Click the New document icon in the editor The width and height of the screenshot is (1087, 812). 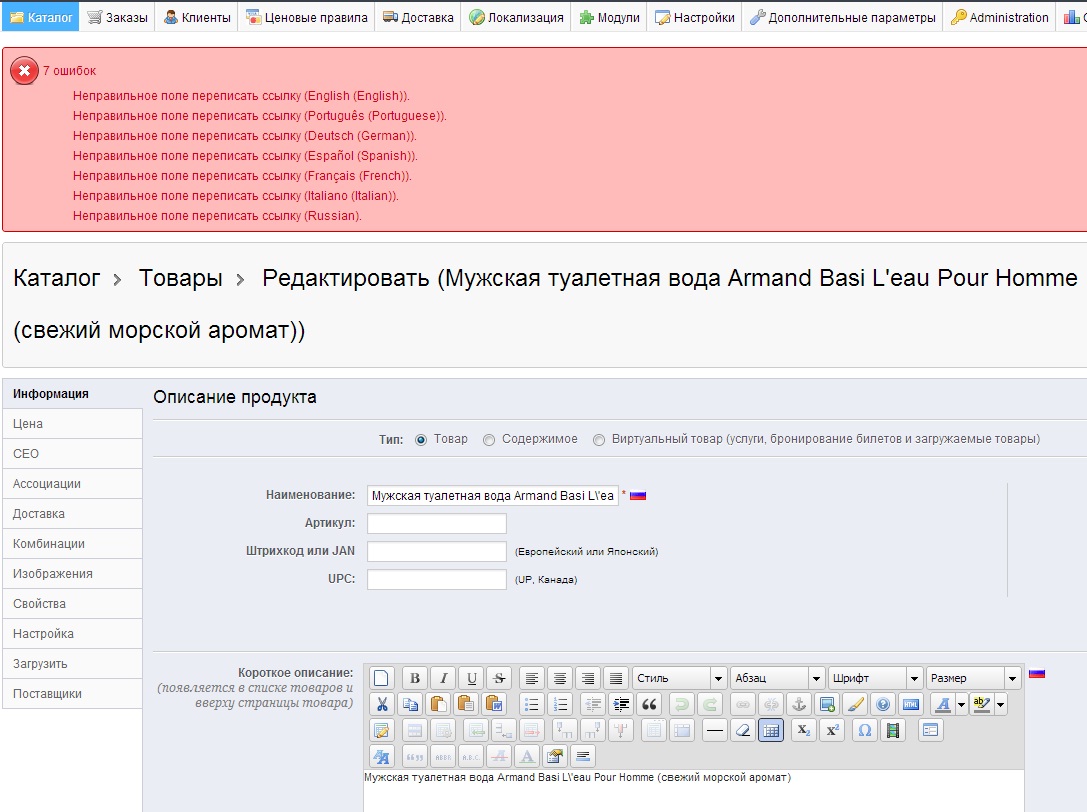coord(381,678)
